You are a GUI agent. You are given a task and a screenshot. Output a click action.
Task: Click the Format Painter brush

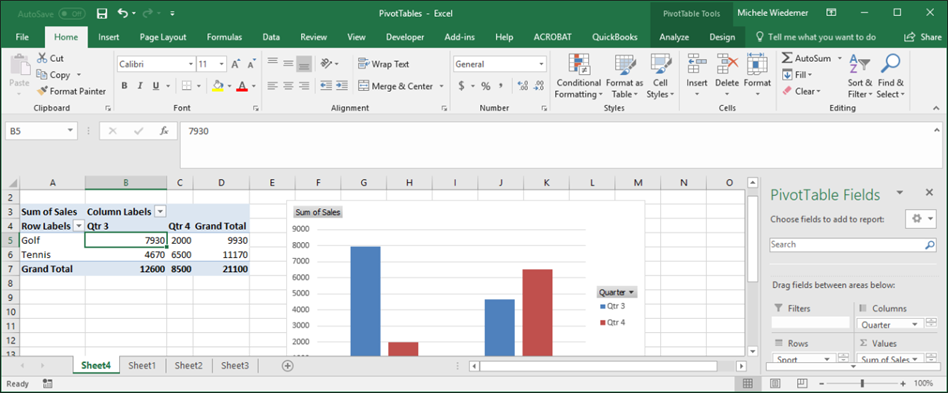point(42,91)
